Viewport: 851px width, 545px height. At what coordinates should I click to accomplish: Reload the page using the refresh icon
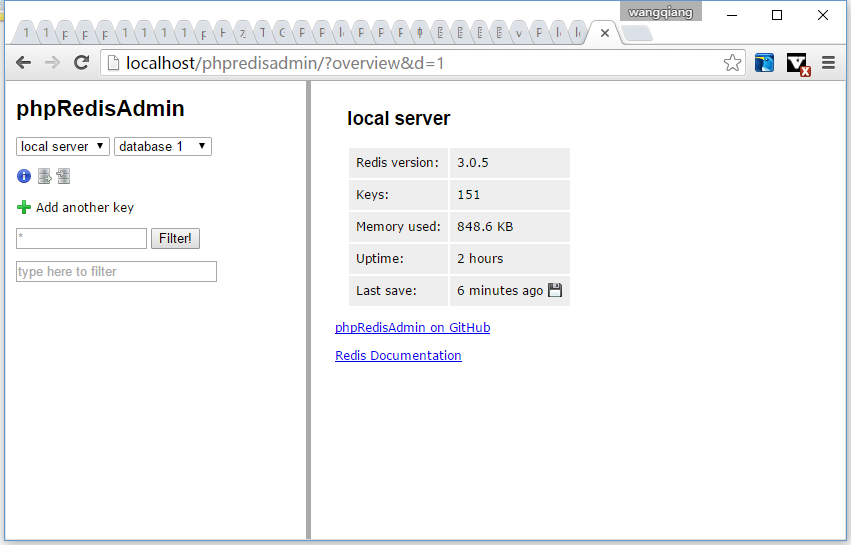pyautogui.click(x=82, y=63)
